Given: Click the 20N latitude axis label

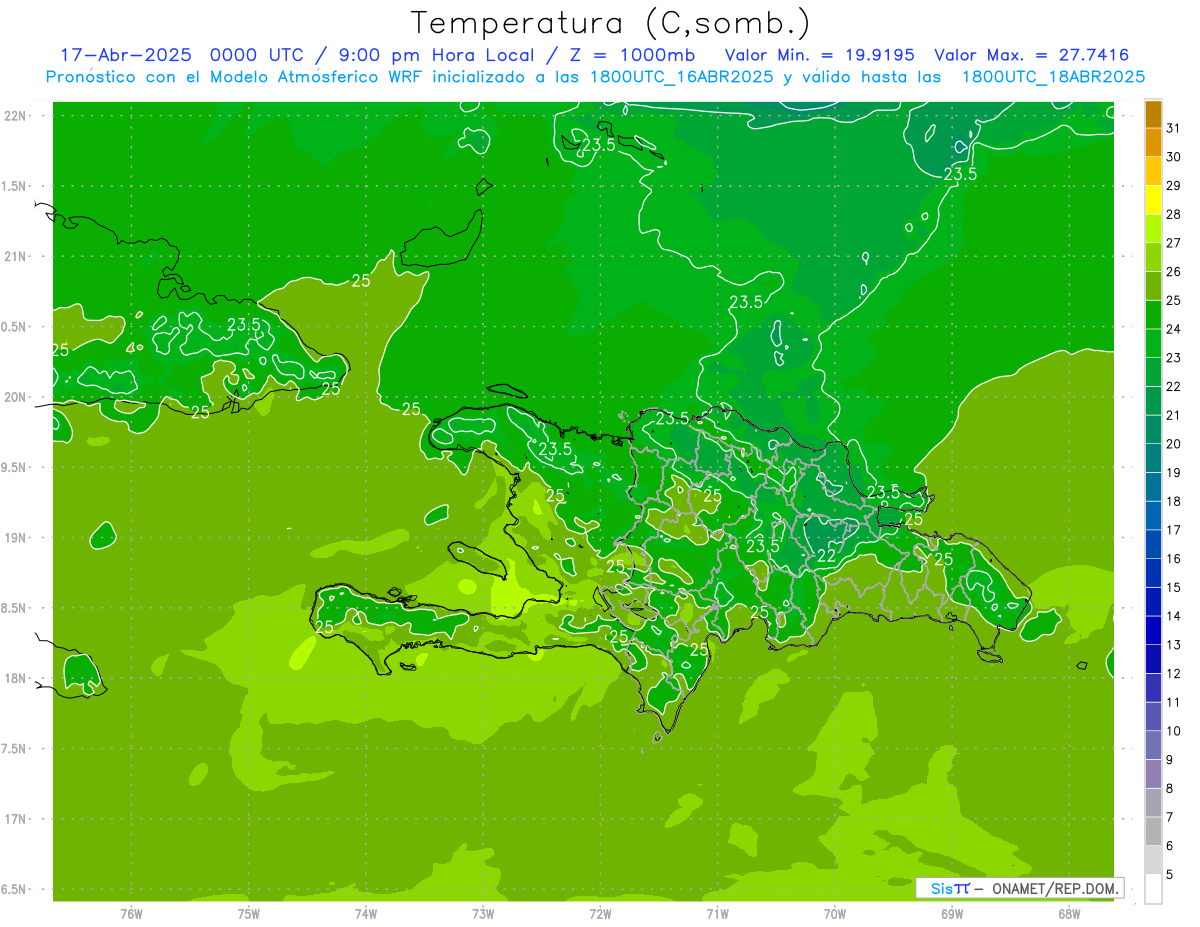Looking at the screenshot, I should [15, 397].
